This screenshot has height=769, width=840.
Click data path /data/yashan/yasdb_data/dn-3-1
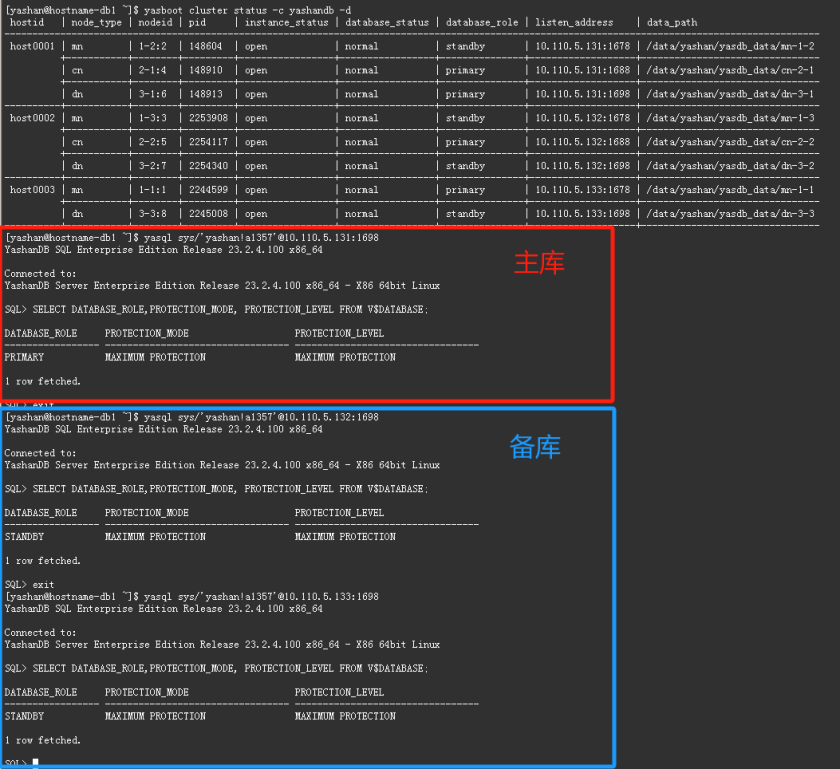click(731, 94)
